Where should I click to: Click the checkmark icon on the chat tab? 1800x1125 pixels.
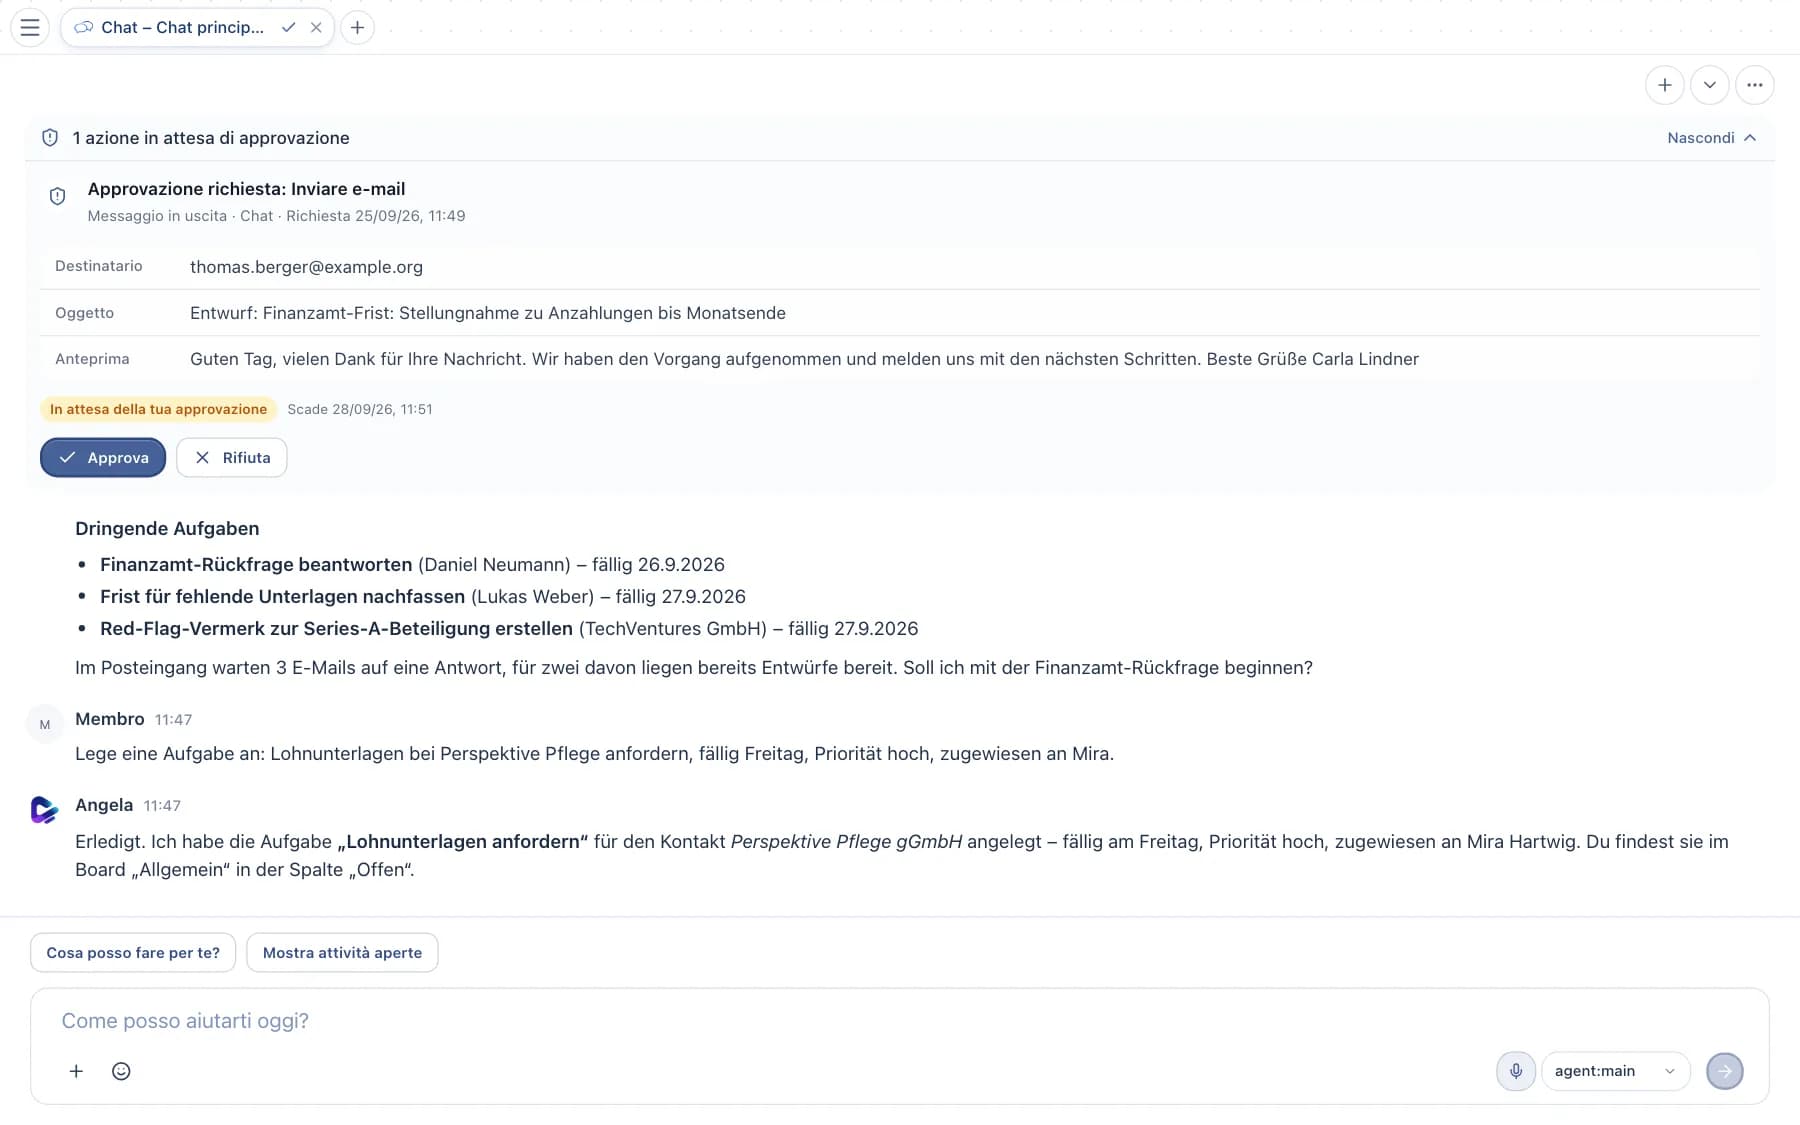click(288, 27)
